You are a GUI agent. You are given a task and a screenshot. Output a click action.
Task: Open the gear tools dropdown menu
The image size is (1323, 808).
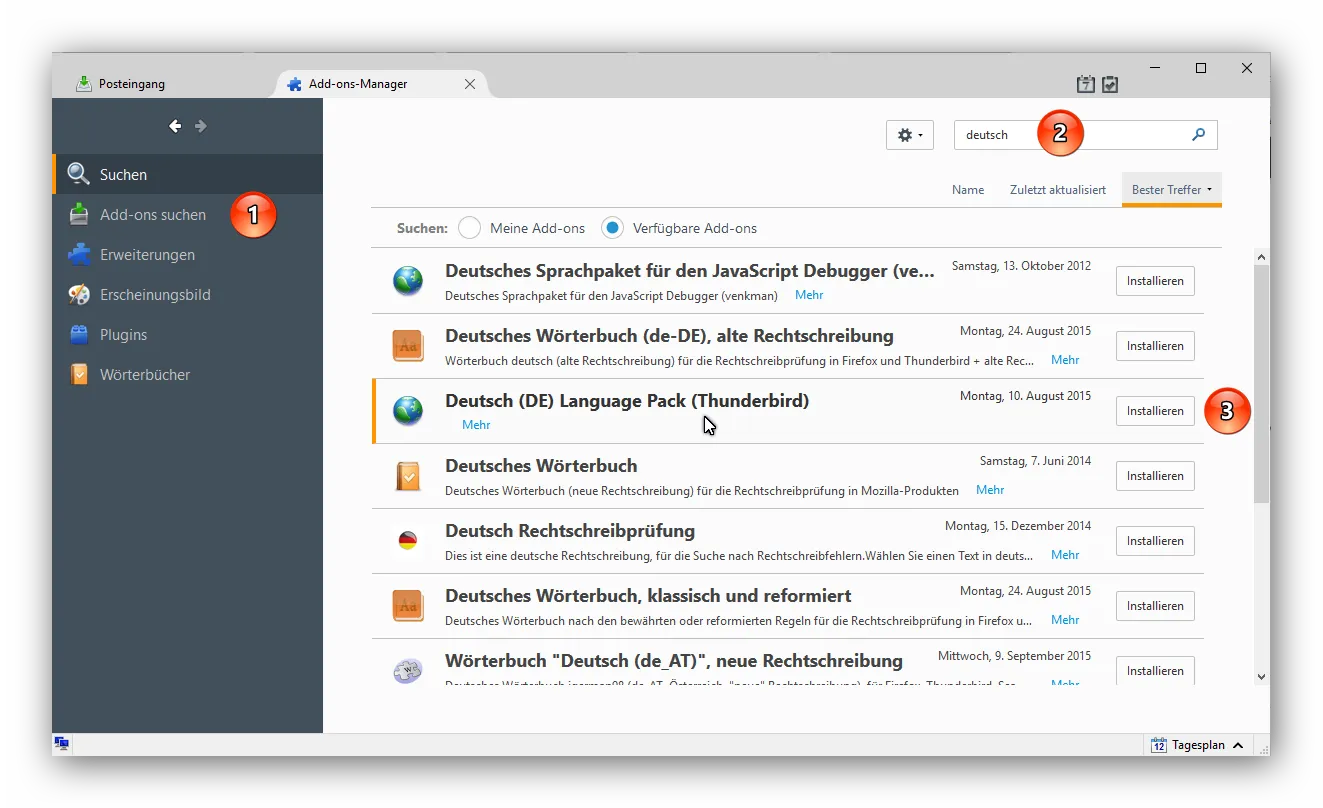(909, 135)
